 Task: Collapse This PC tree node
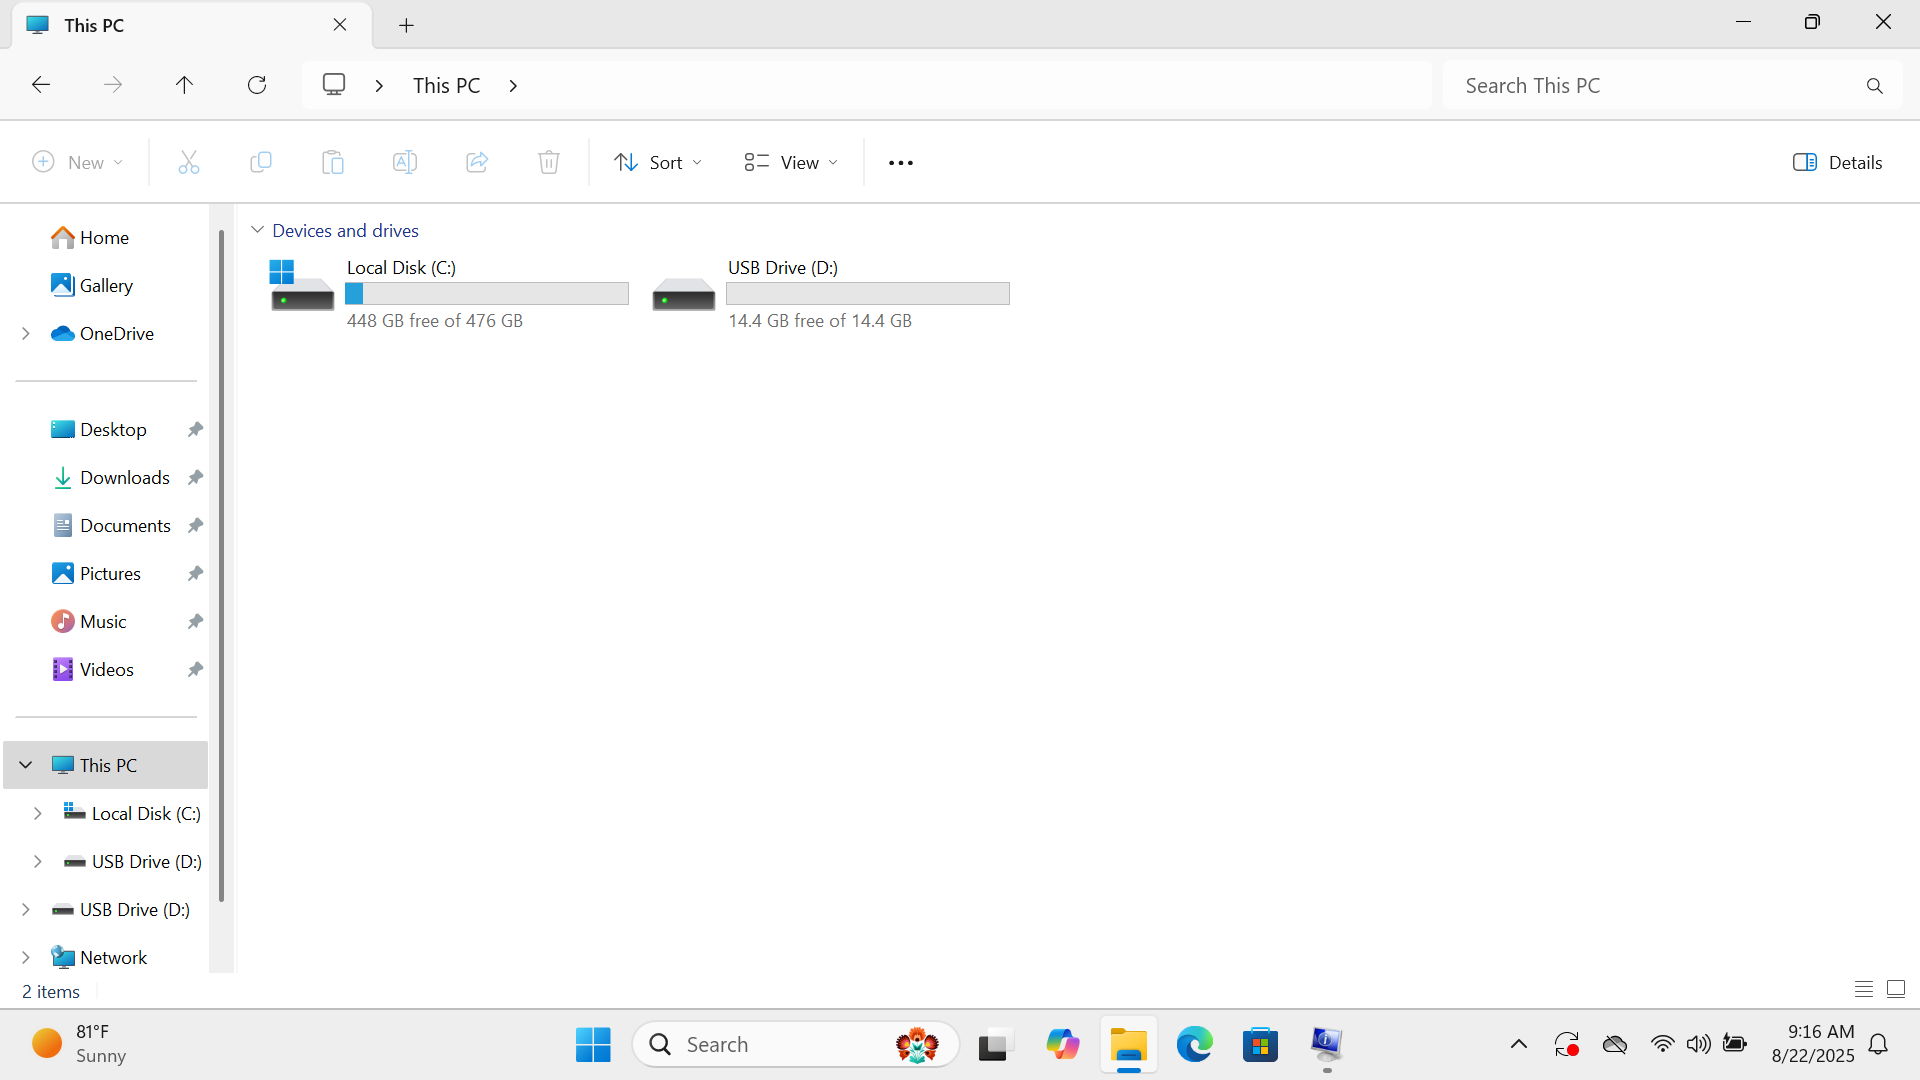tap(26, 765)
